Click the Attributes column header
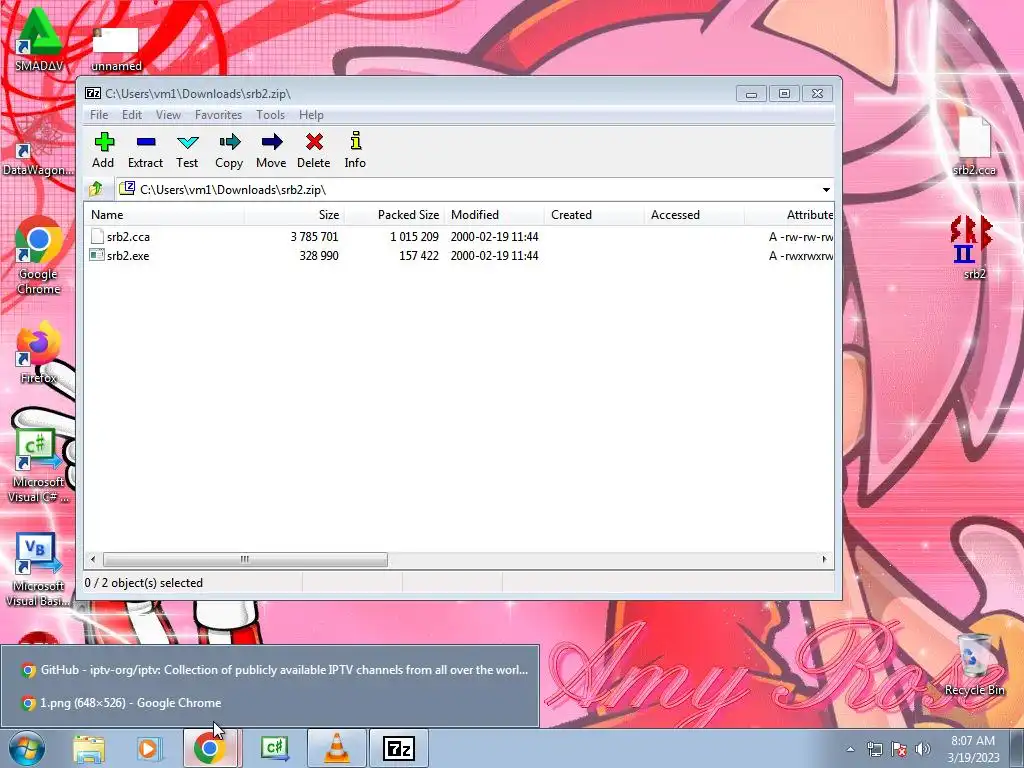 tap(789, 215)
